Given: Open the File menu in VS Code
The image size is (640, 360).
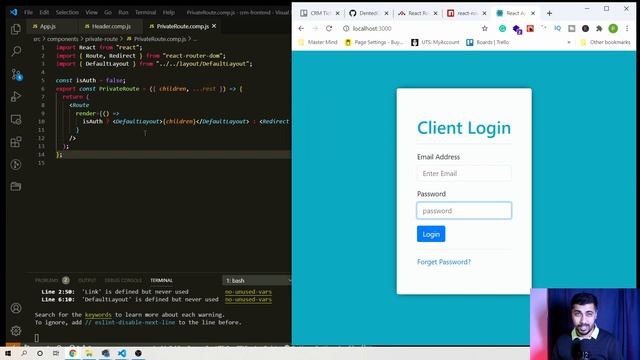Looking at the screenshot, I should click(x=28, y=12).
